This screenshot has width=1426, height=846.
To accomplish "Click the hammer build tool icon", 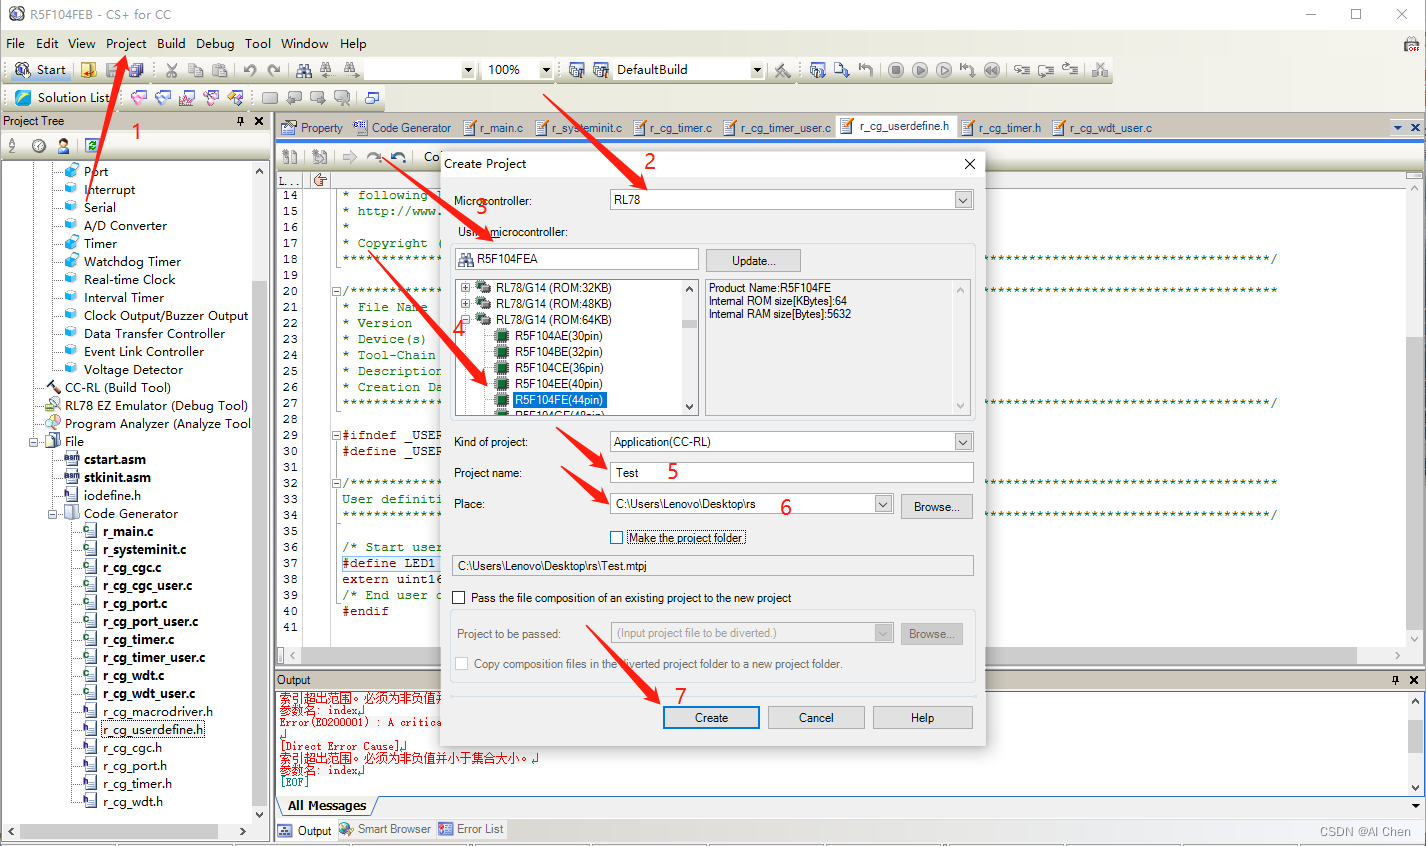I will click(782, 70).
